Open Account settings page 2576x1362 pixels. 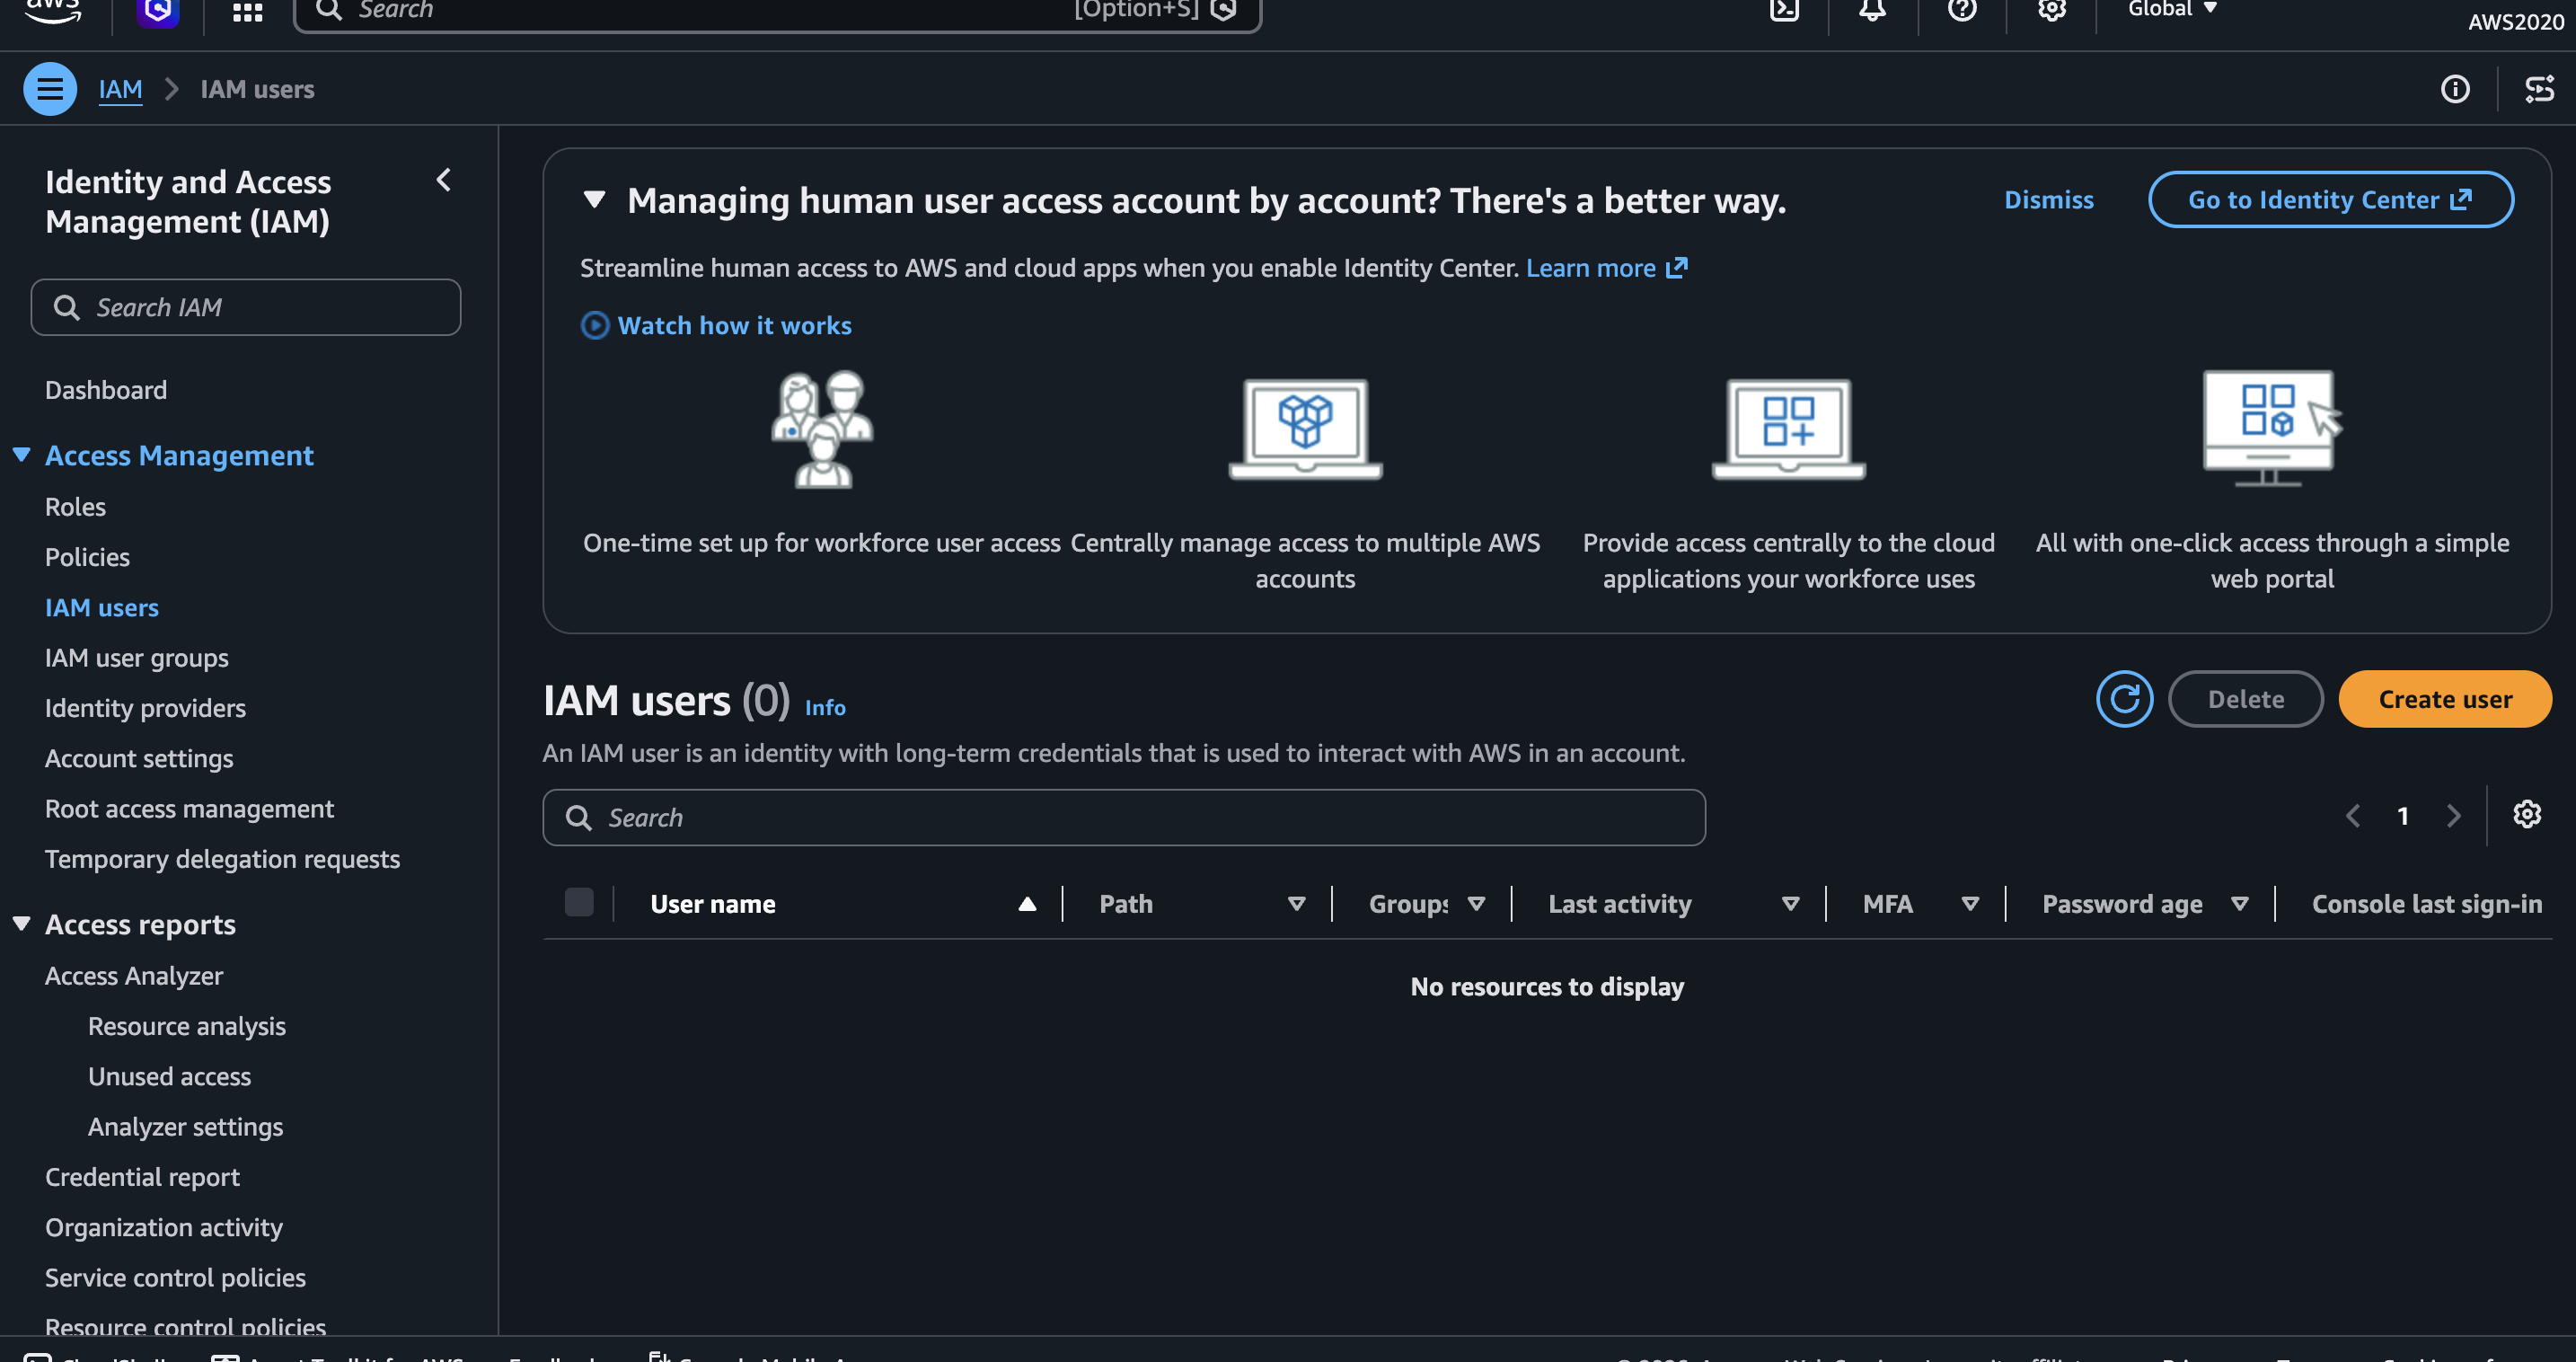tap(139, 758)
